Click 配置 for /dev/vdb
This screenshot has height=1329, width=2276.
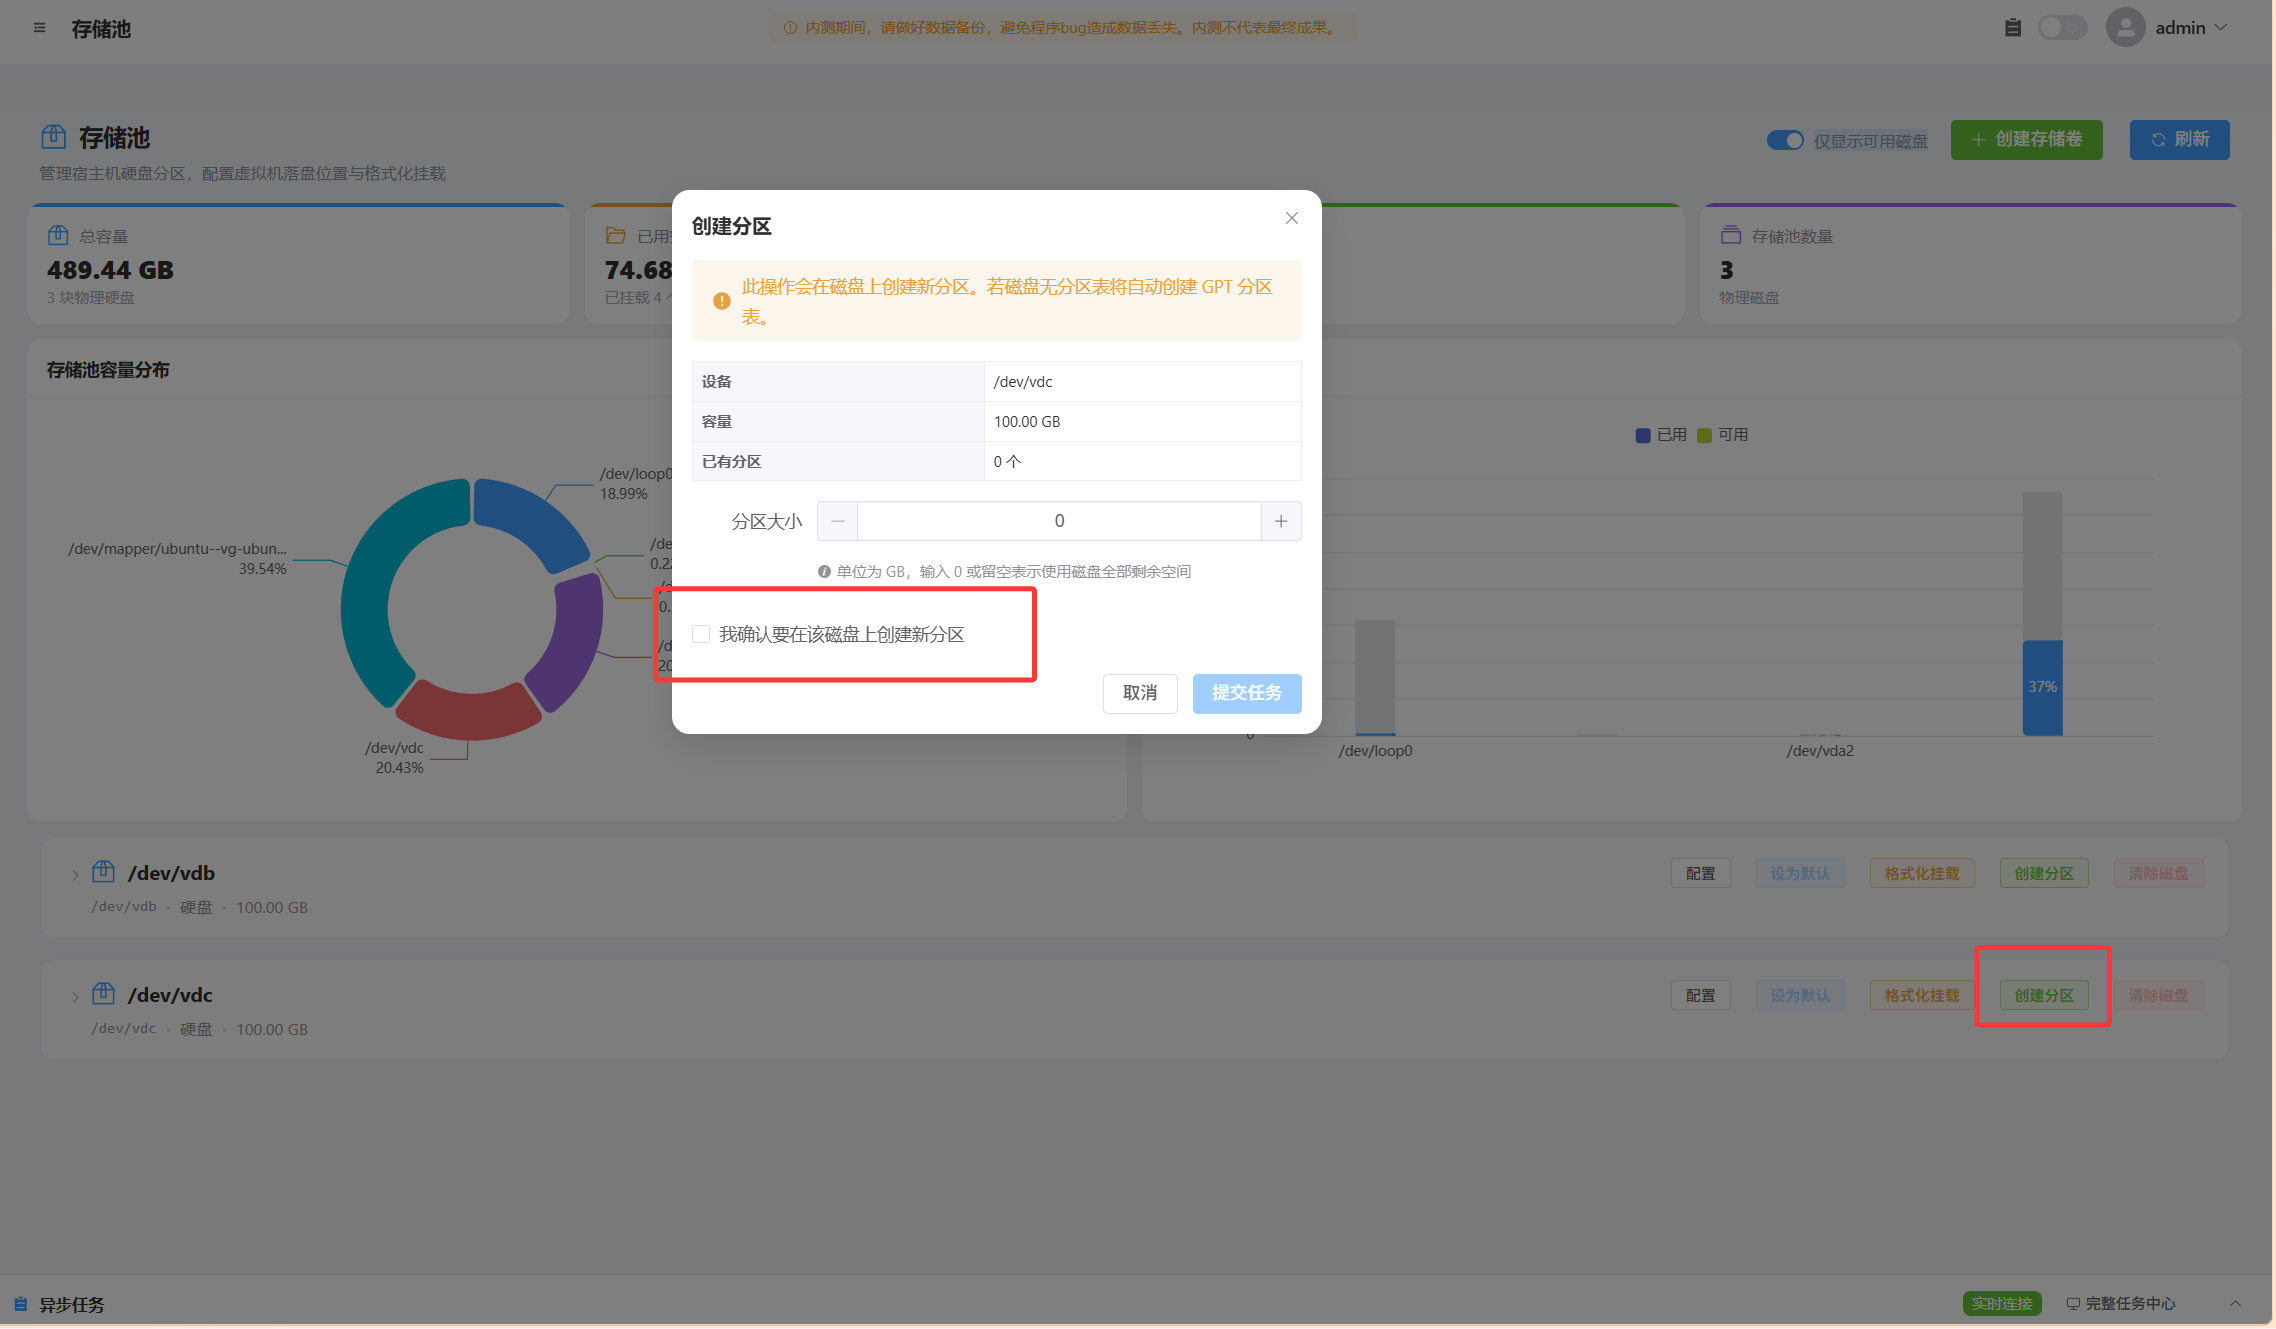tap(1700, 874)
